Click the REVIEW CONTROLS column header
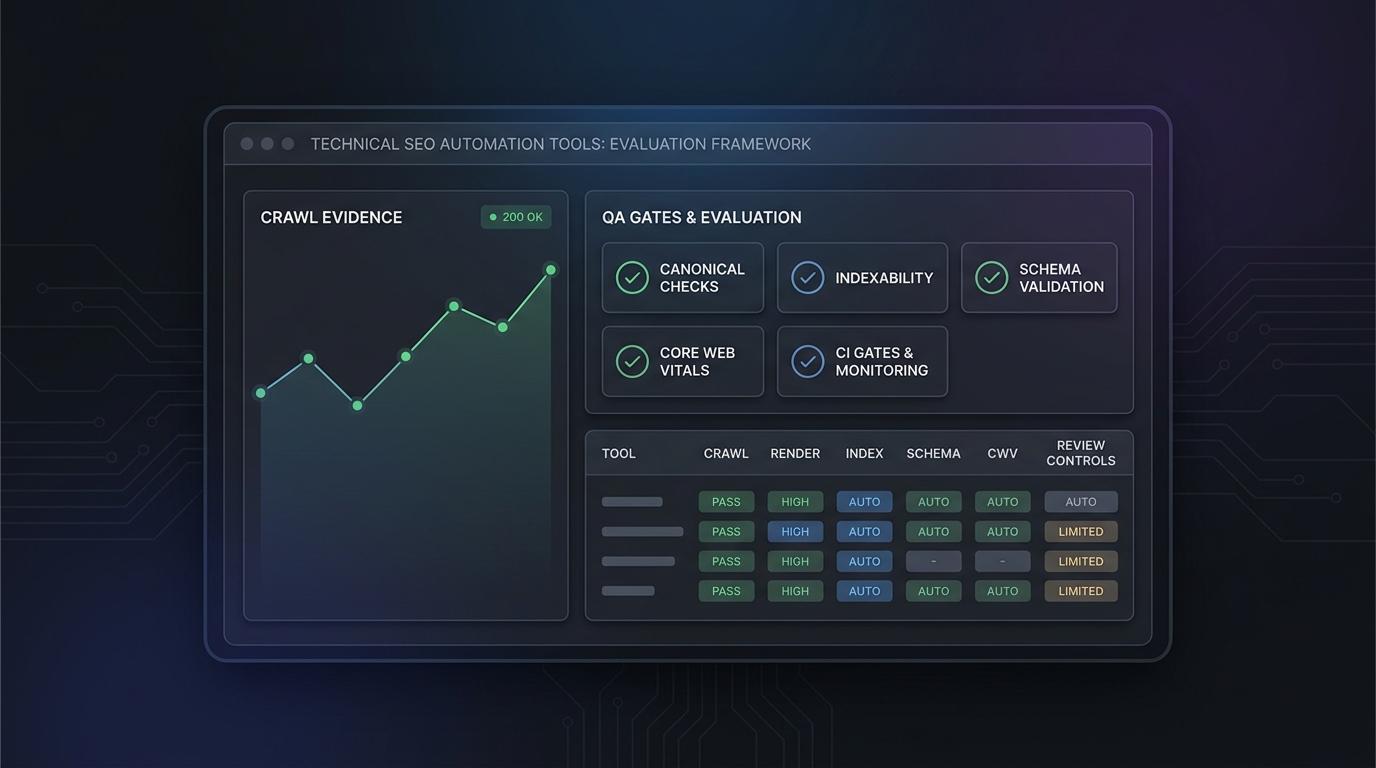 (1081, 453)
